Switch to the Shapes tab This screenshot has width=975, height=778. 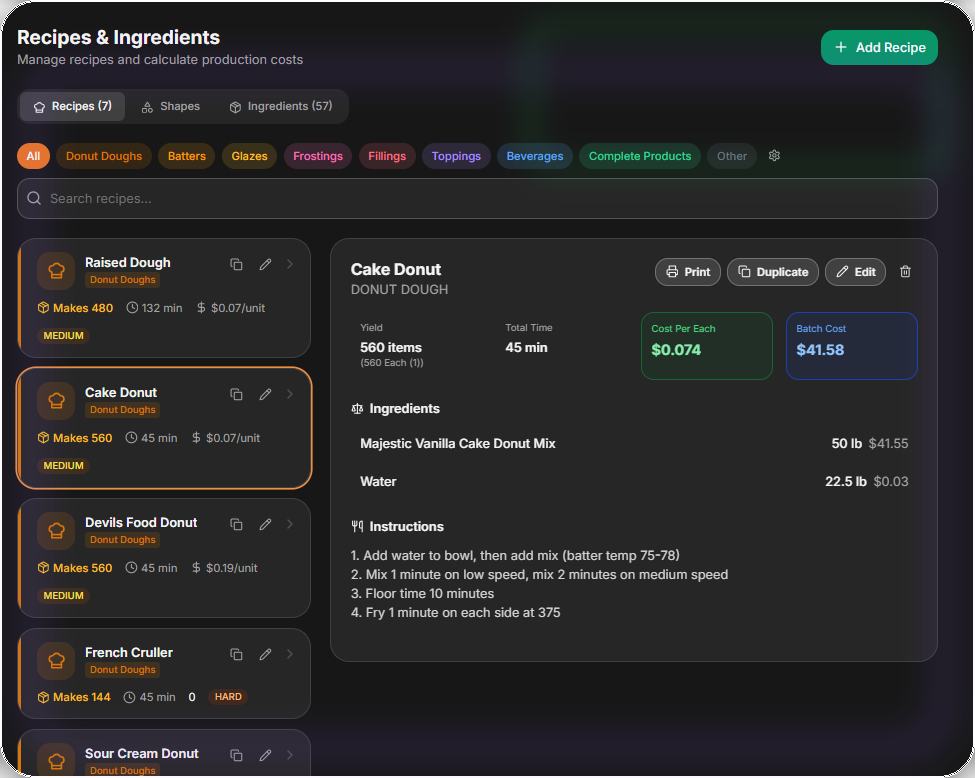171,105
